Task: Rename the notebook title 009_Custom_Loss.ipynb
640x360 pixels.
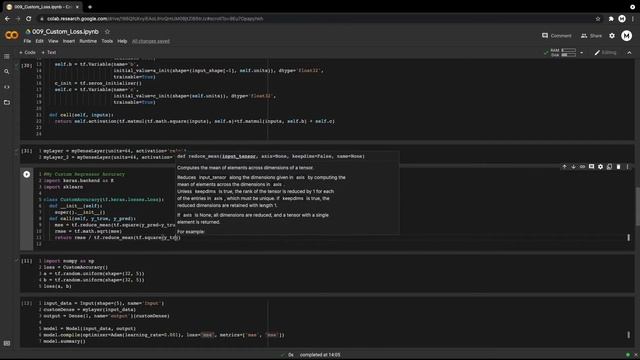Action: click(65, 31)
